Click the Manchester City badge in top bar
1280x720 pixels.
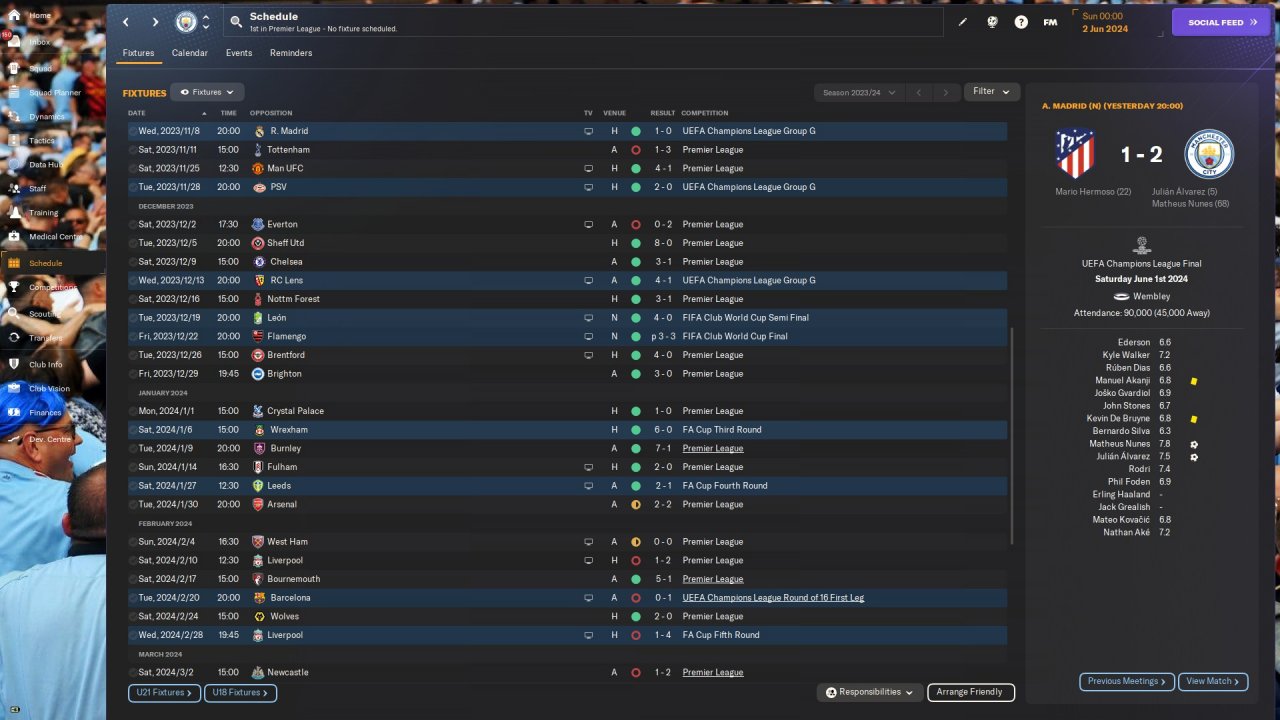coord(186,22)
